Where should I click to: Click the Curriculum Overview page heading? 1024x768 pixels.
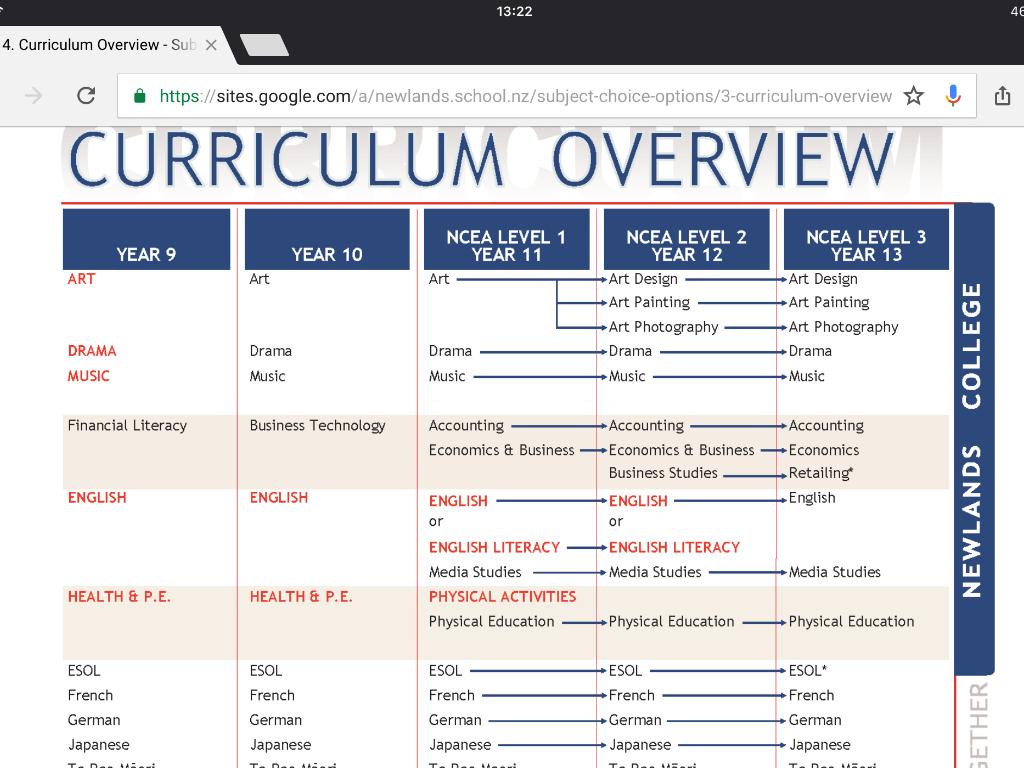[x=482, y=160]
